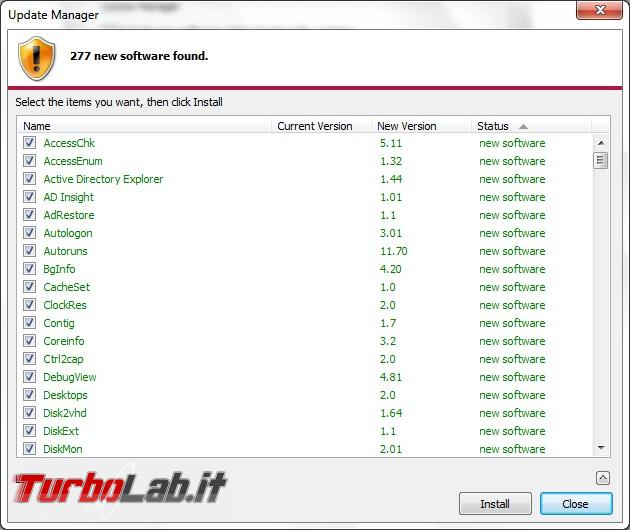This screenshot has width=630, height=530.
Task: Deselect the AdRestore checkbox
Action: point(29,215)
